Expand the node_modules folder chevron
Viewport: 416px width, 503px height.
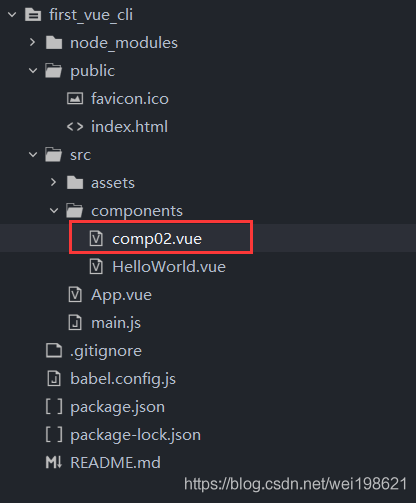point(32,42)
